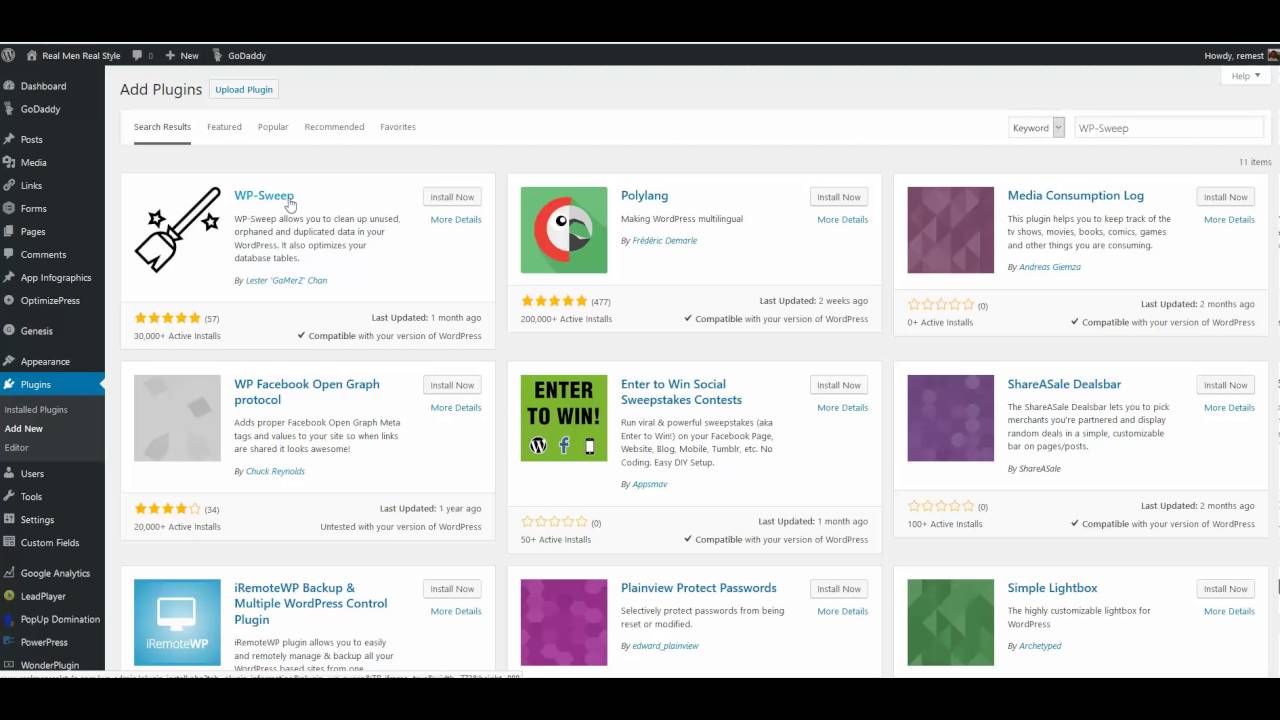Open the home icon for Real Men Real Style

(32, 55)
